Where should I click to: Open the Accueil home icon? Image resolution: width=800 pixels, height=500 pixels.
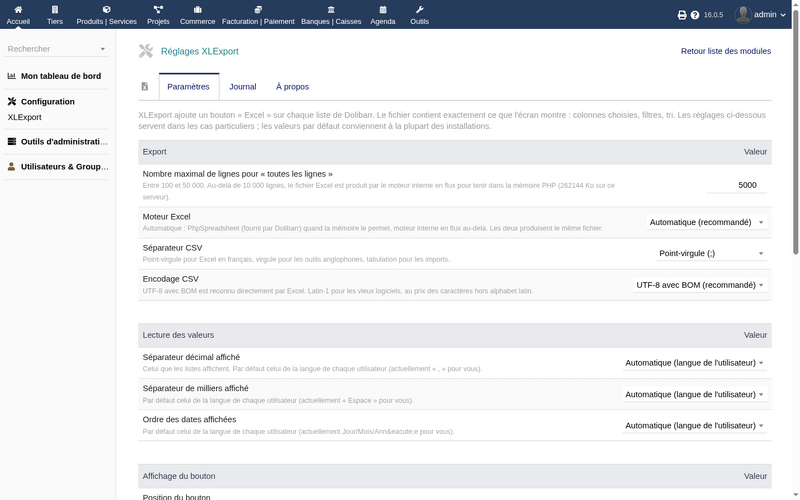tap(18, 9)
